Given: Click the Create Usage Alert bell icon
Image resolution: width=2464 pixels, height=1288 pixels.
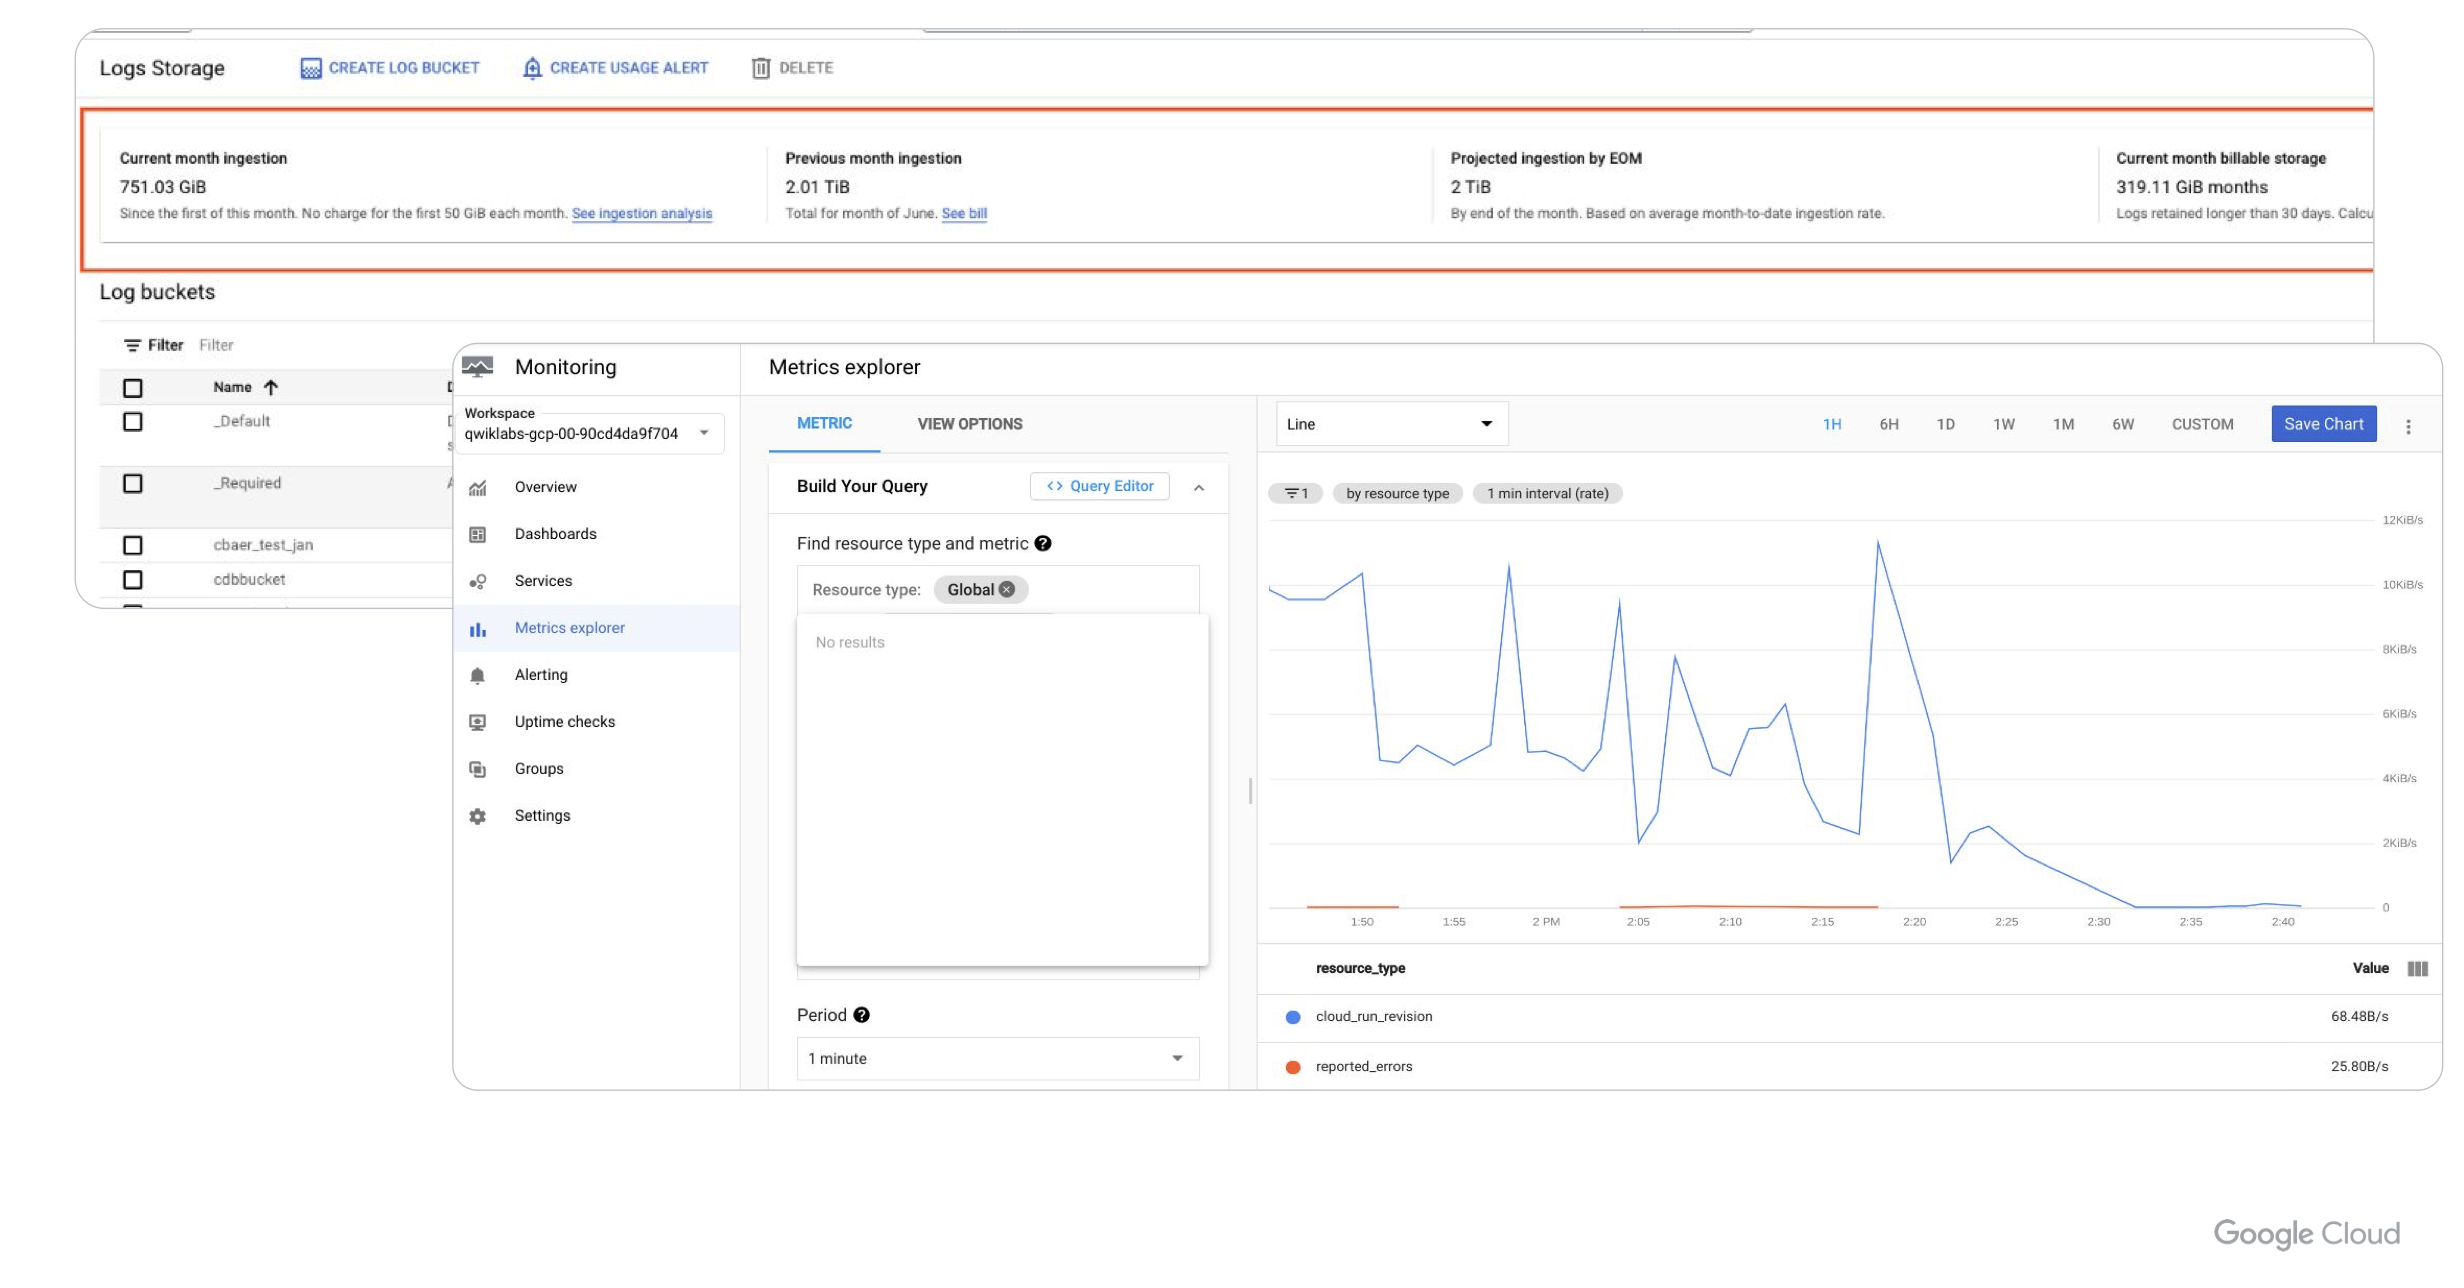Looking at the screenshot, I should (x=532, y=68).
